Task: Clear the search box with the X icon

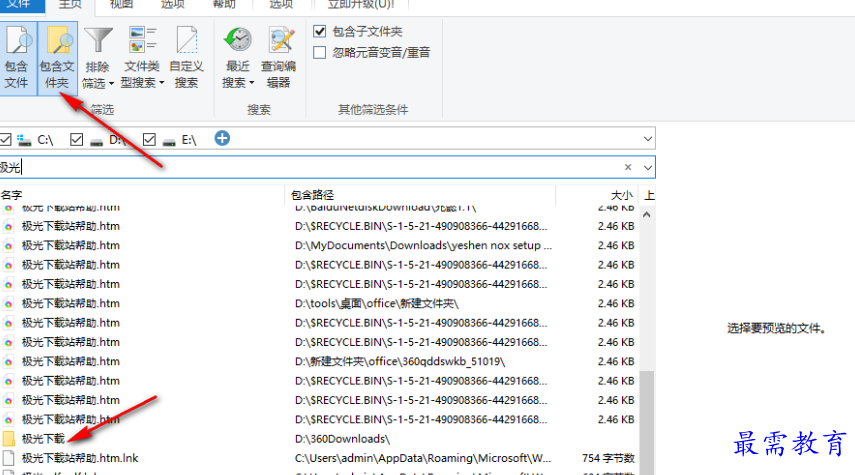Action: click(x=628, y=167)
